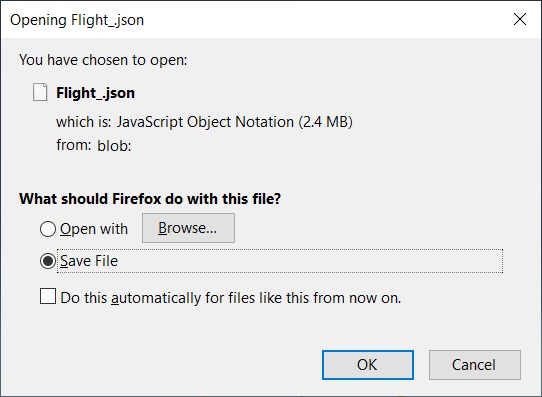Click the You have chosen to open text
Screen dimensions: 542x397
(103, 60)
